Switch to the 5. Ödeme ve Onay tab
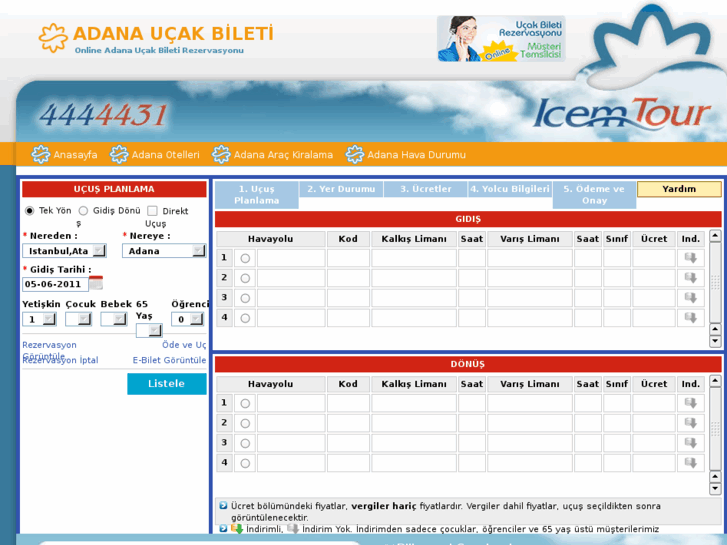Screen dimensions: 727x545 pyautogui.click(x=594, y=195)
